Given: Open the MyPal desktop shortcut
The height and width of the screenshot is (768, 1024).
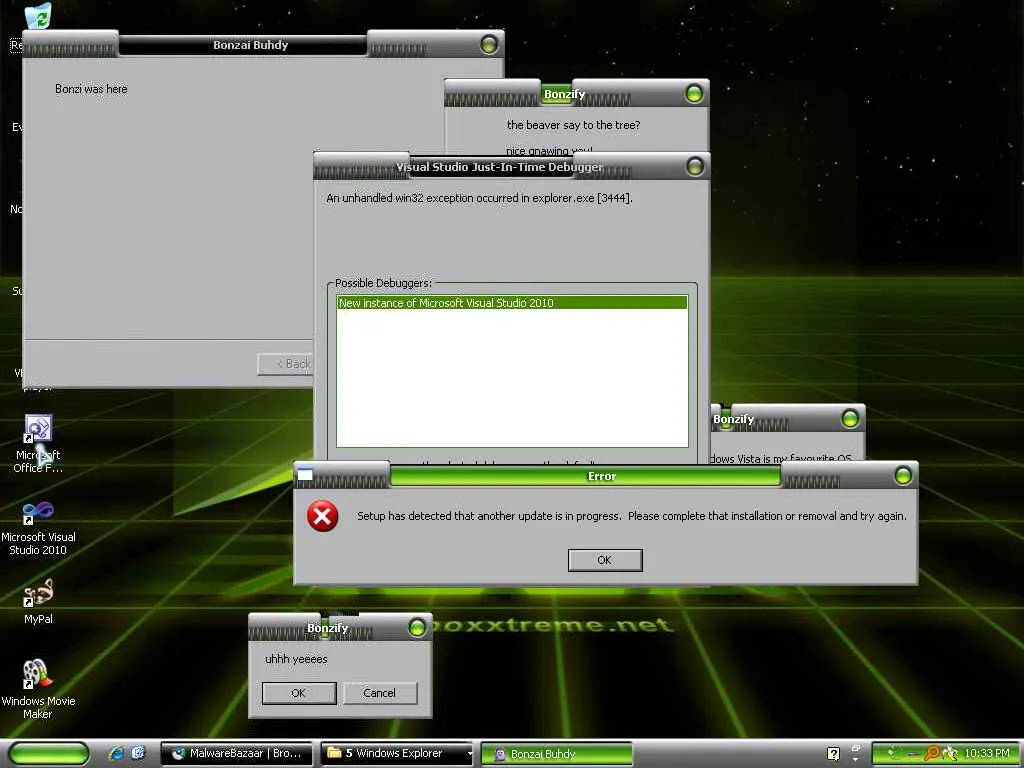Looking at the screenshot, I should pos(38,601).
